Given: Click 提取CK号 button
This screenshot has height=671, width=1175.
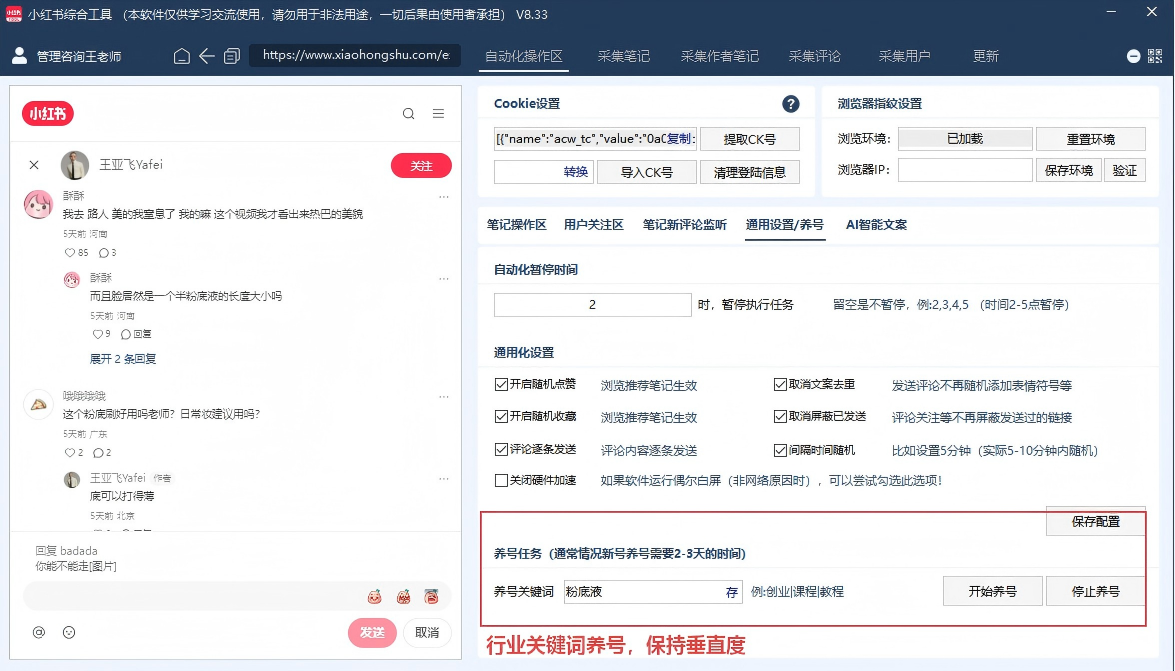Looking at the screenshot, I should (x=749, y=139).
